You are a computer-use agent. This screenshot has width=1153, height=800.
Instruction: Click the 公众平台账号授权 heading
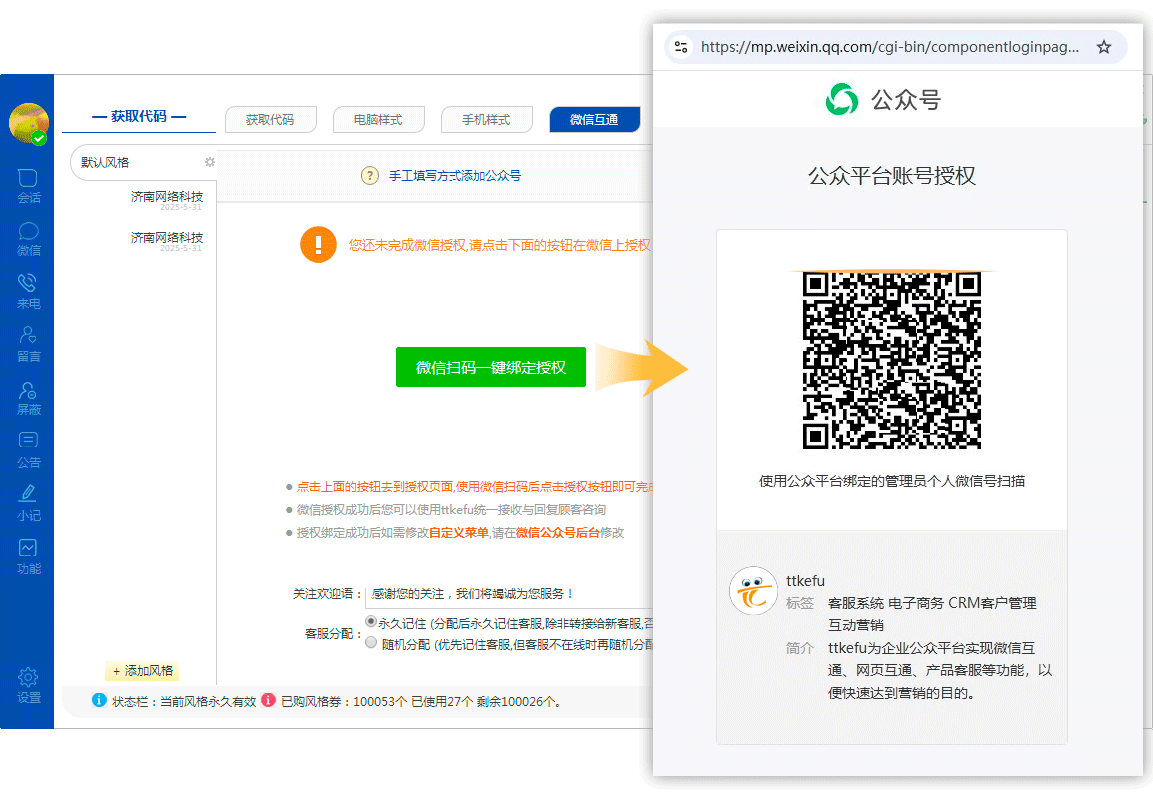(x=891, y=176)
